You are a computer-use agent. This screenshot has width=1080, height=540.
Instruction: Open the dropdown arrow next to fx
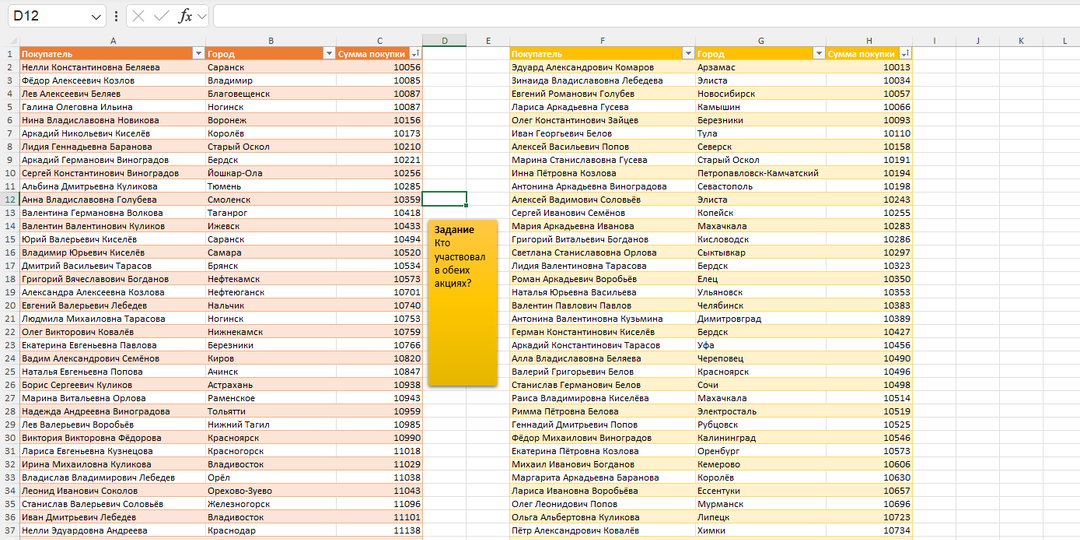[x=202, y=17]
